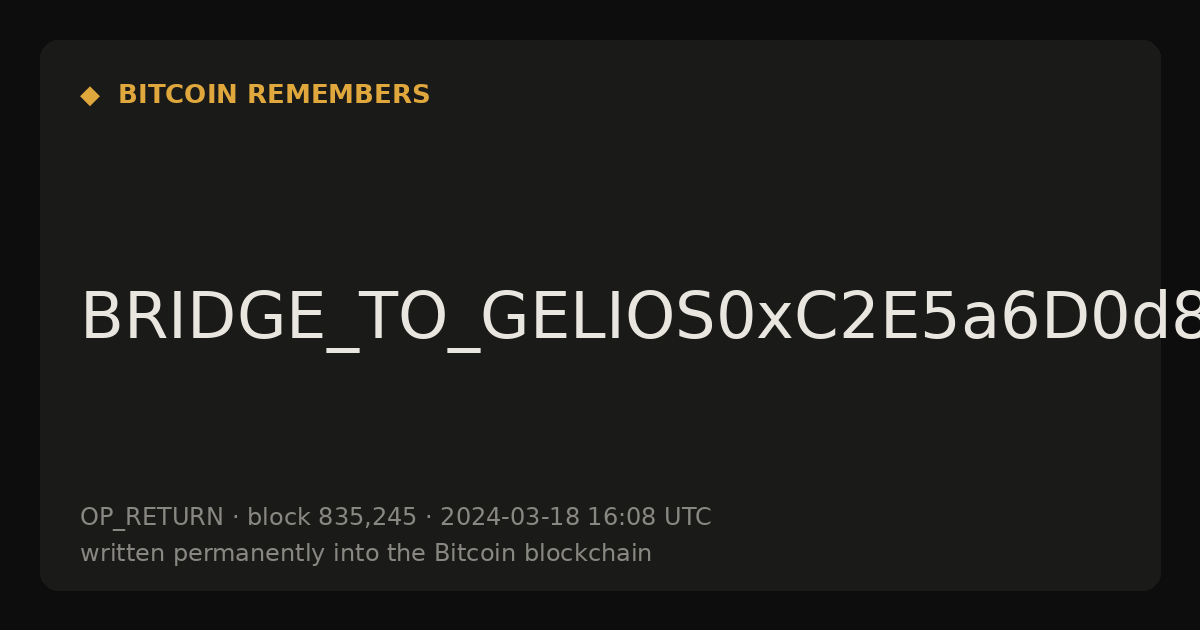
Task: Open block 835,245 reference
Action: point(332,518)
